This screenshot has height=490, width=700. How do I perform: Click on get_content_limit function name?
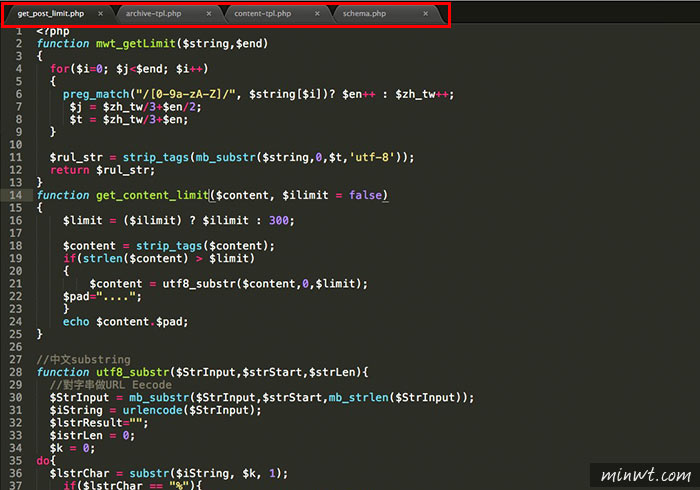[x=152, y=195]
